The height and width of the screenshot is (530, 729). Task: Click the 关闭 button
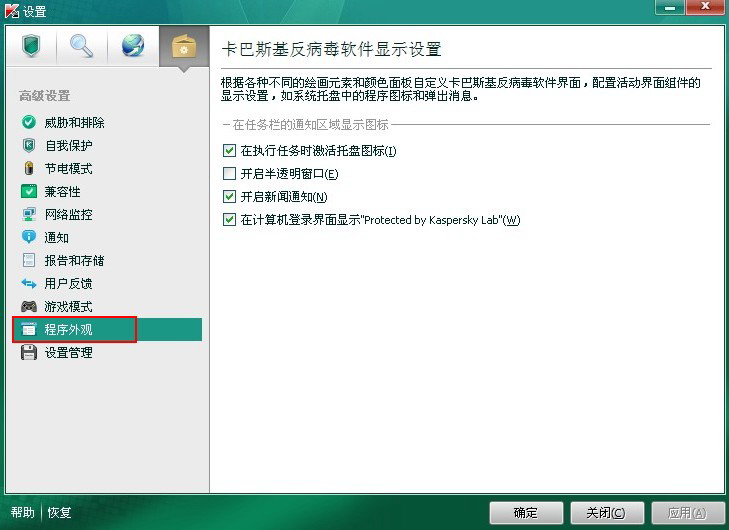click(x=607, y=513)
